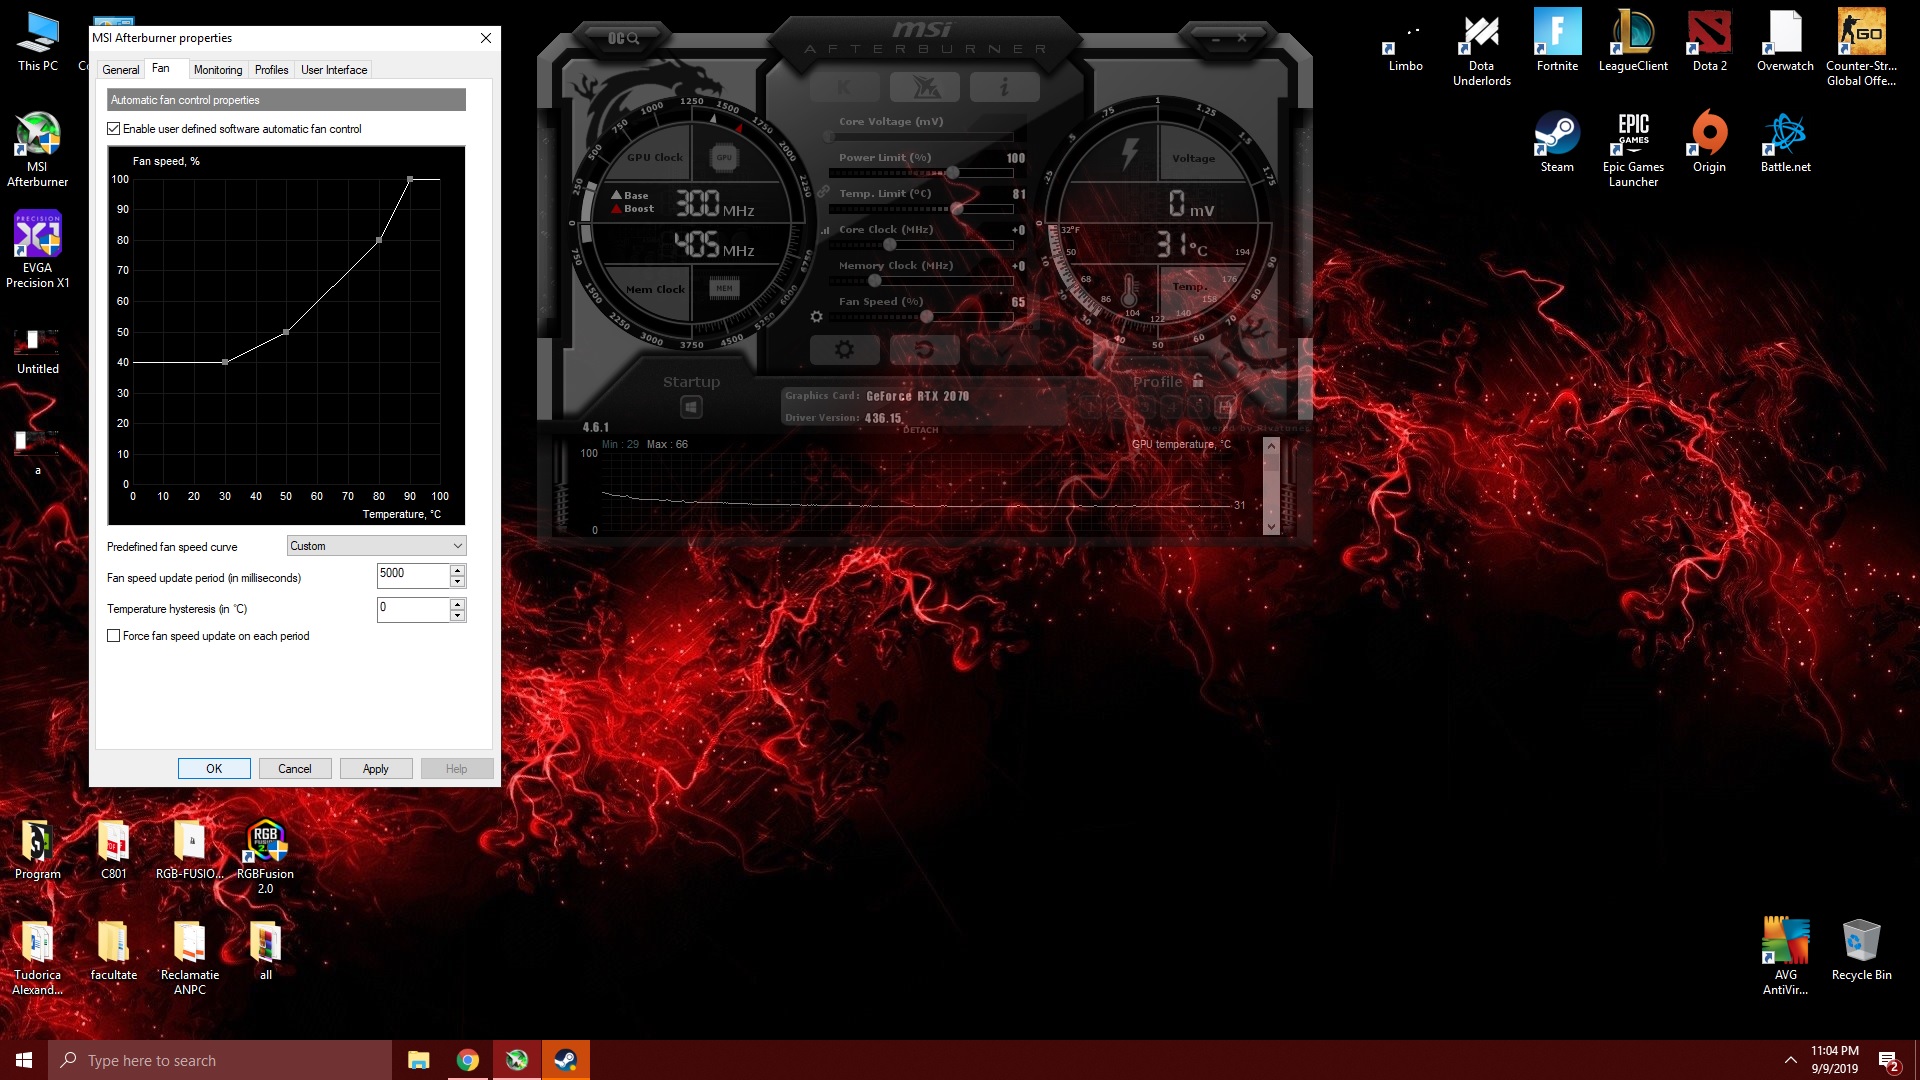Decrease temperature hysteresis with down arrow
Viewport: 1920px width, 1080px height.
[x=457, y=615]
